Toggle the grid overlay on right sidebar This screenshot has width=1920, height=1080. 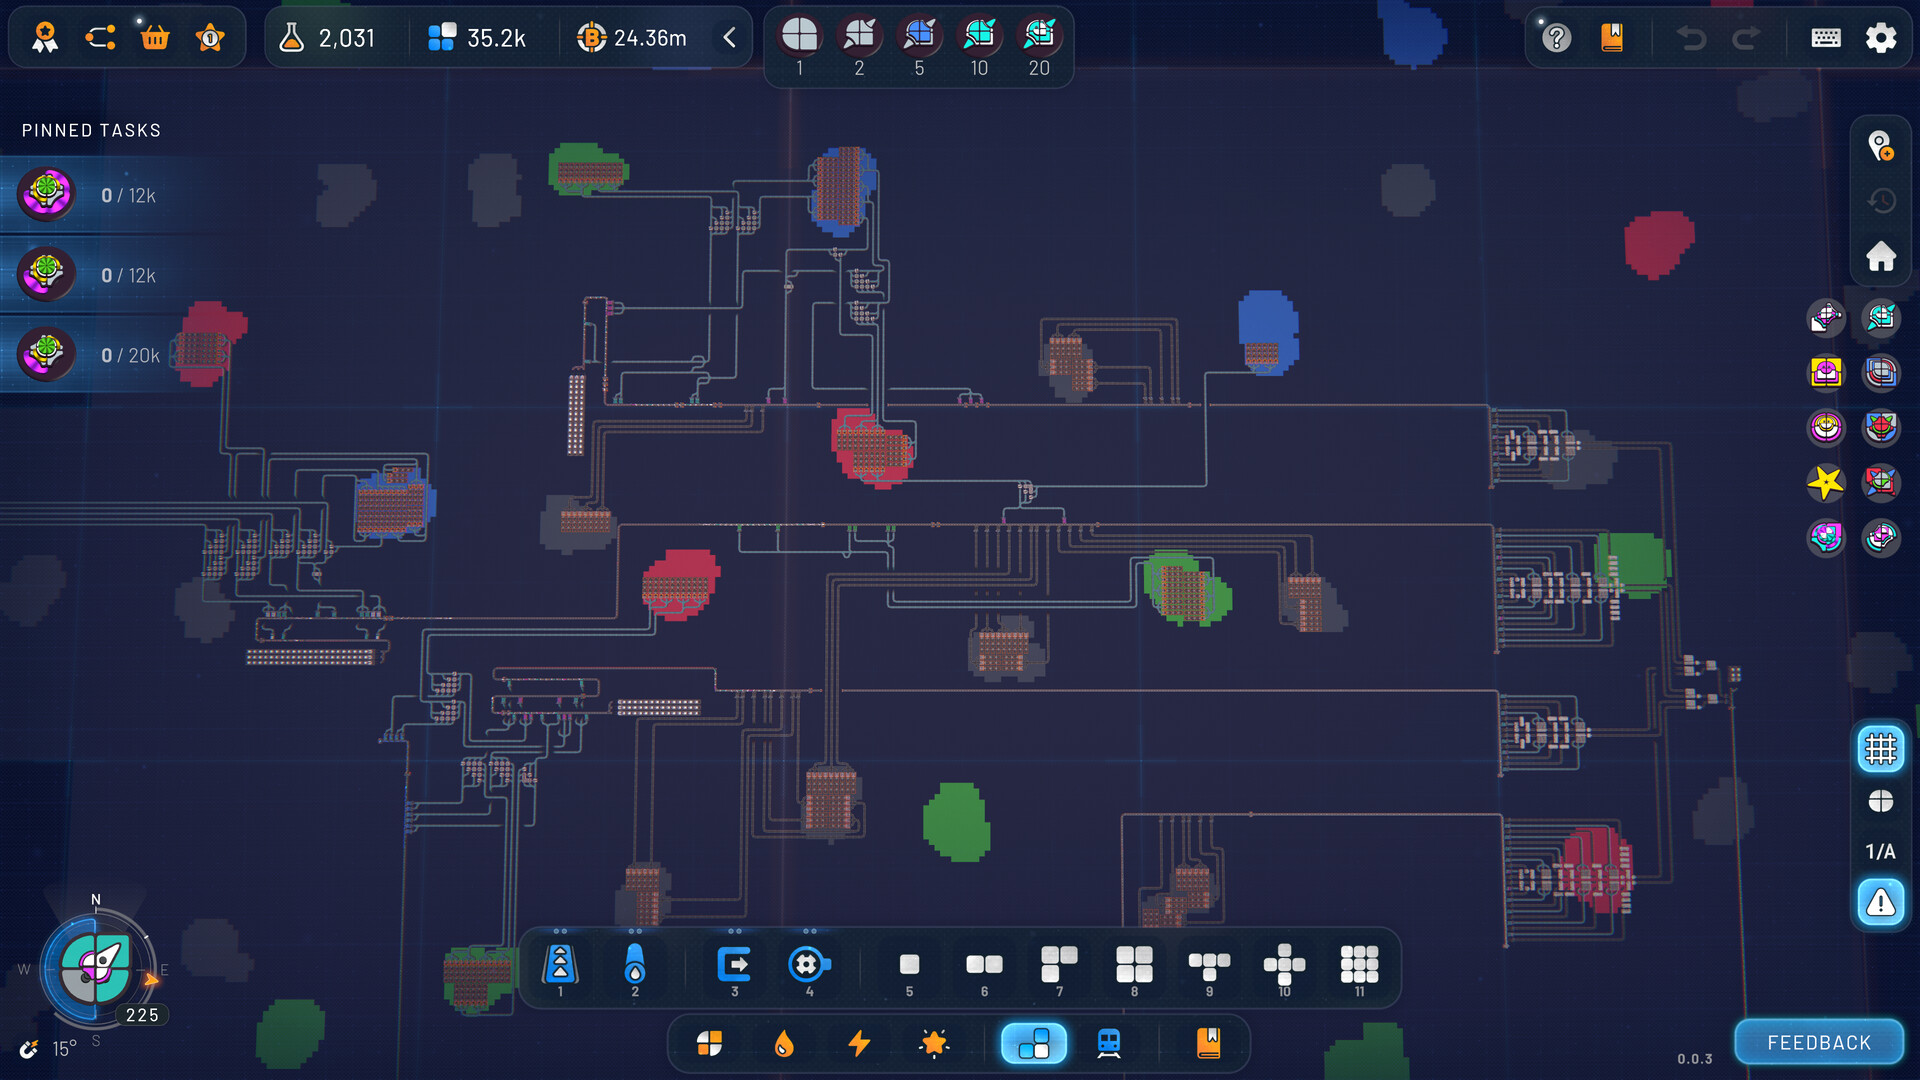click(1880, 749)
